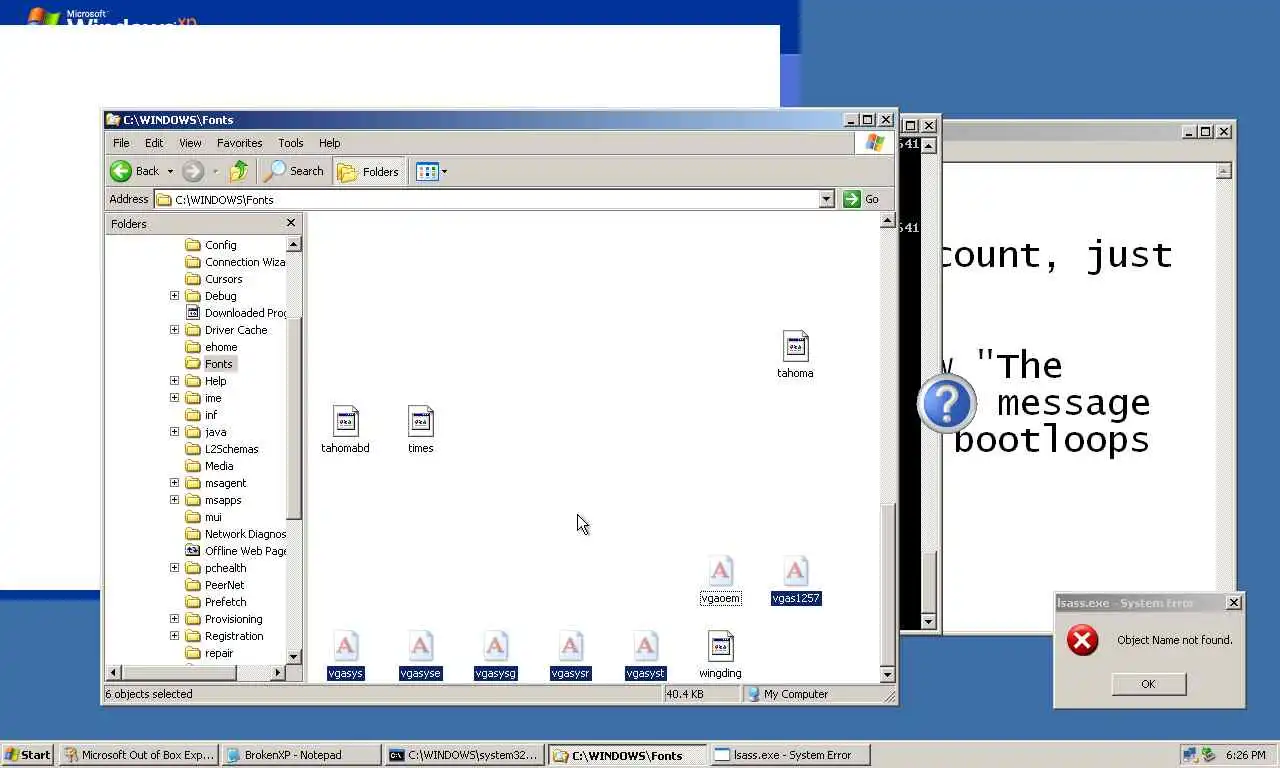Image resolution: width=1280 pixels, height=768 pixels.
Task: Toggle the Folders pane button
Action: 369,171
